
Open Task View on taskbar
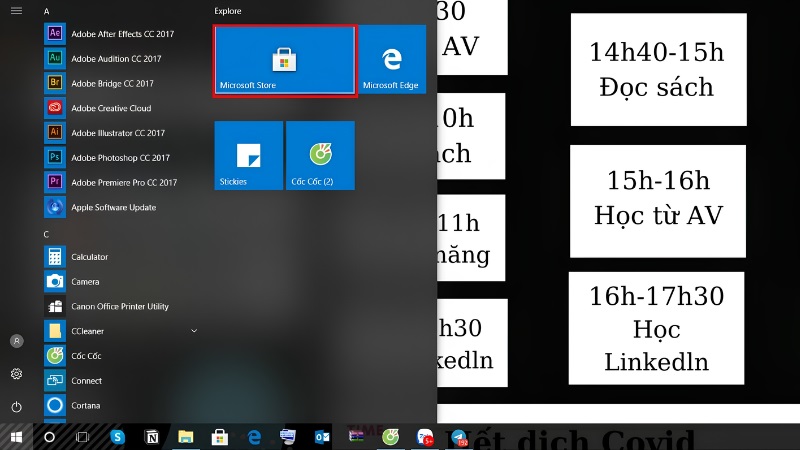[x=82, y=437]
